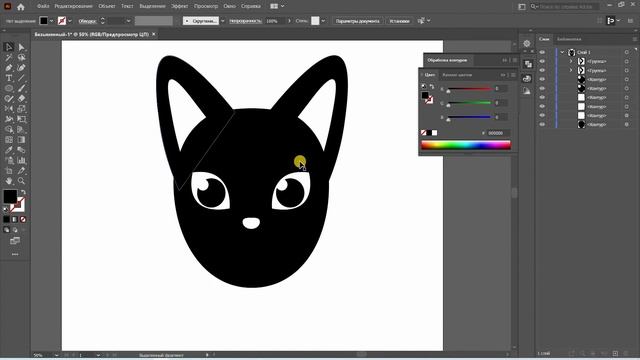Screen dimensions: 640x360
Task: Open zoom level dropdown at bottom left
Action: pos(56,355)
